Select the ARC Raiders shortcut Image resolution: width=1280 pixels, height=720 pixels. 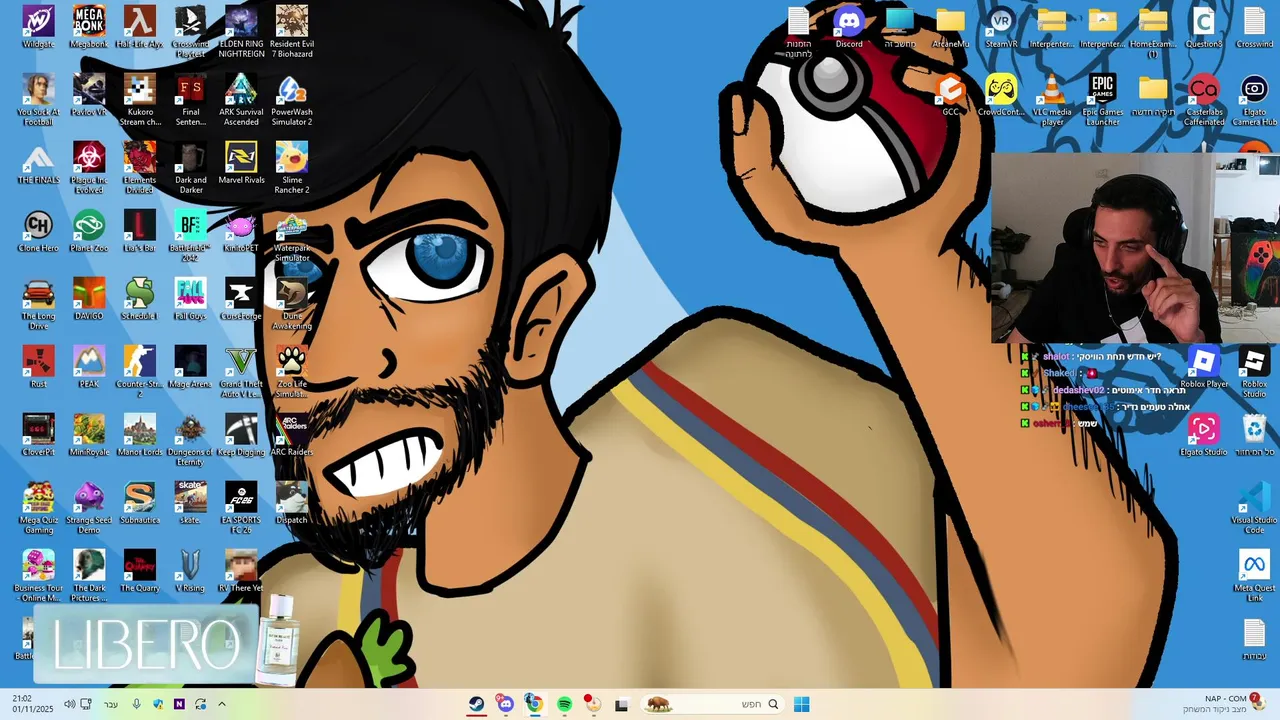coord(292,435)
